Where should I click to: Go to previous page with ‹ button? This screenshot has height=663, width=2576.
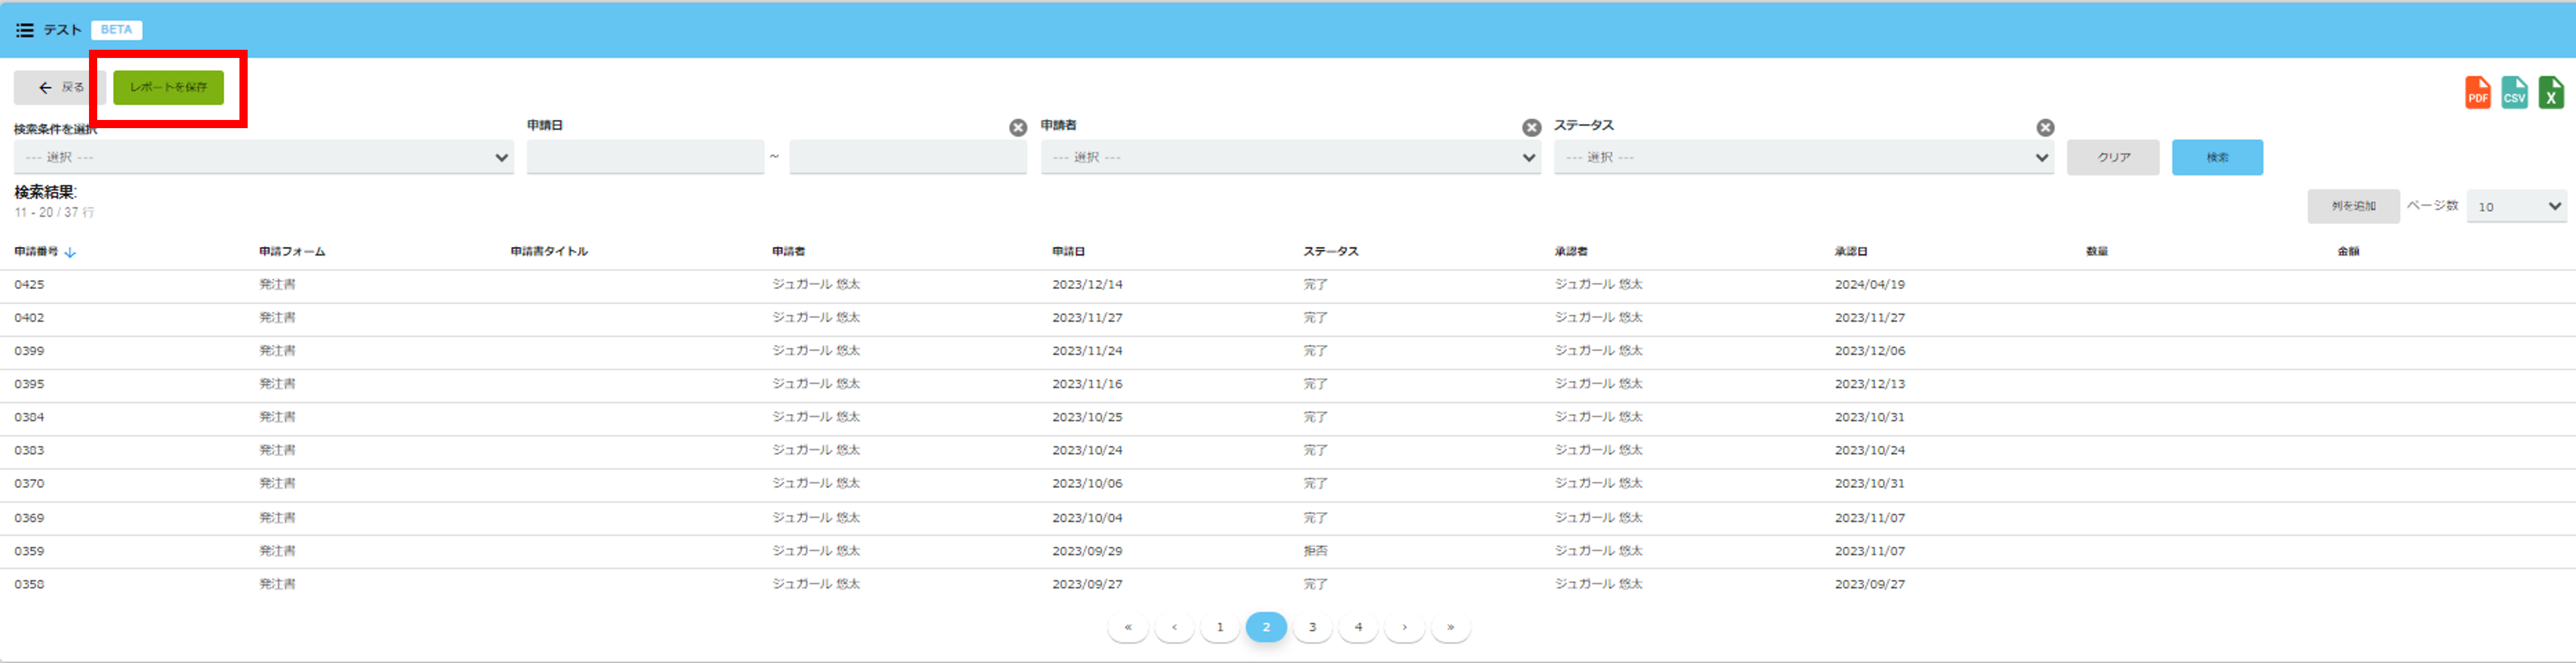click(1174, 627)
